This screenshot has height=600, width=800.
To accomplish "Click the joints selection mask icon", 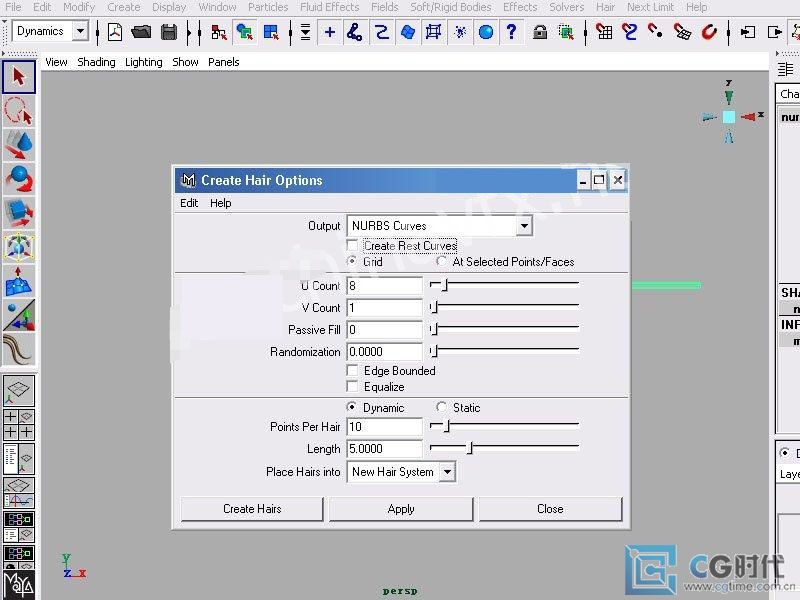I will tap(355, 33).
